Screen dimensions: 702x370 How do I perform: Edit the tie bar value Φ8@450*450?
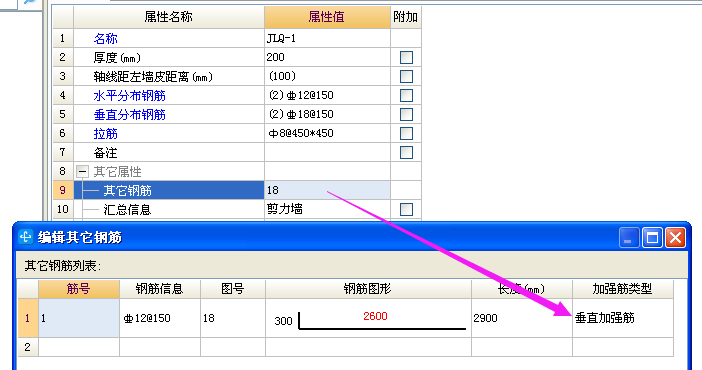pos(327,133)
